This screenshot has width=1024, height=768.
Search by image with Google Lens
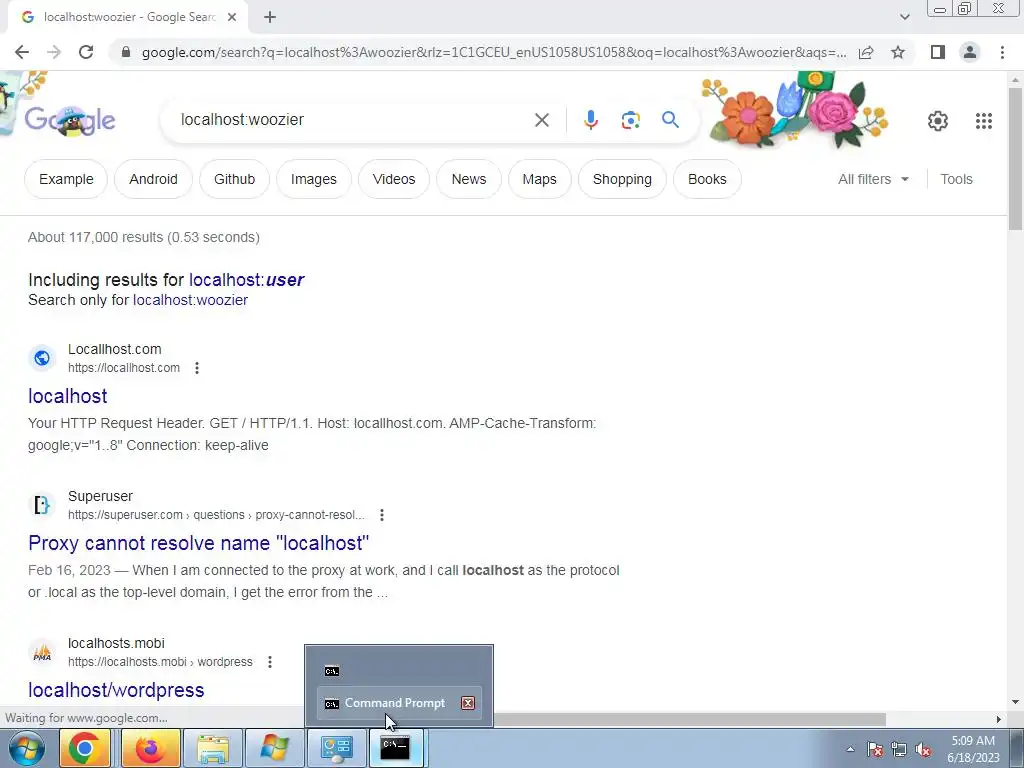point(630,120)
